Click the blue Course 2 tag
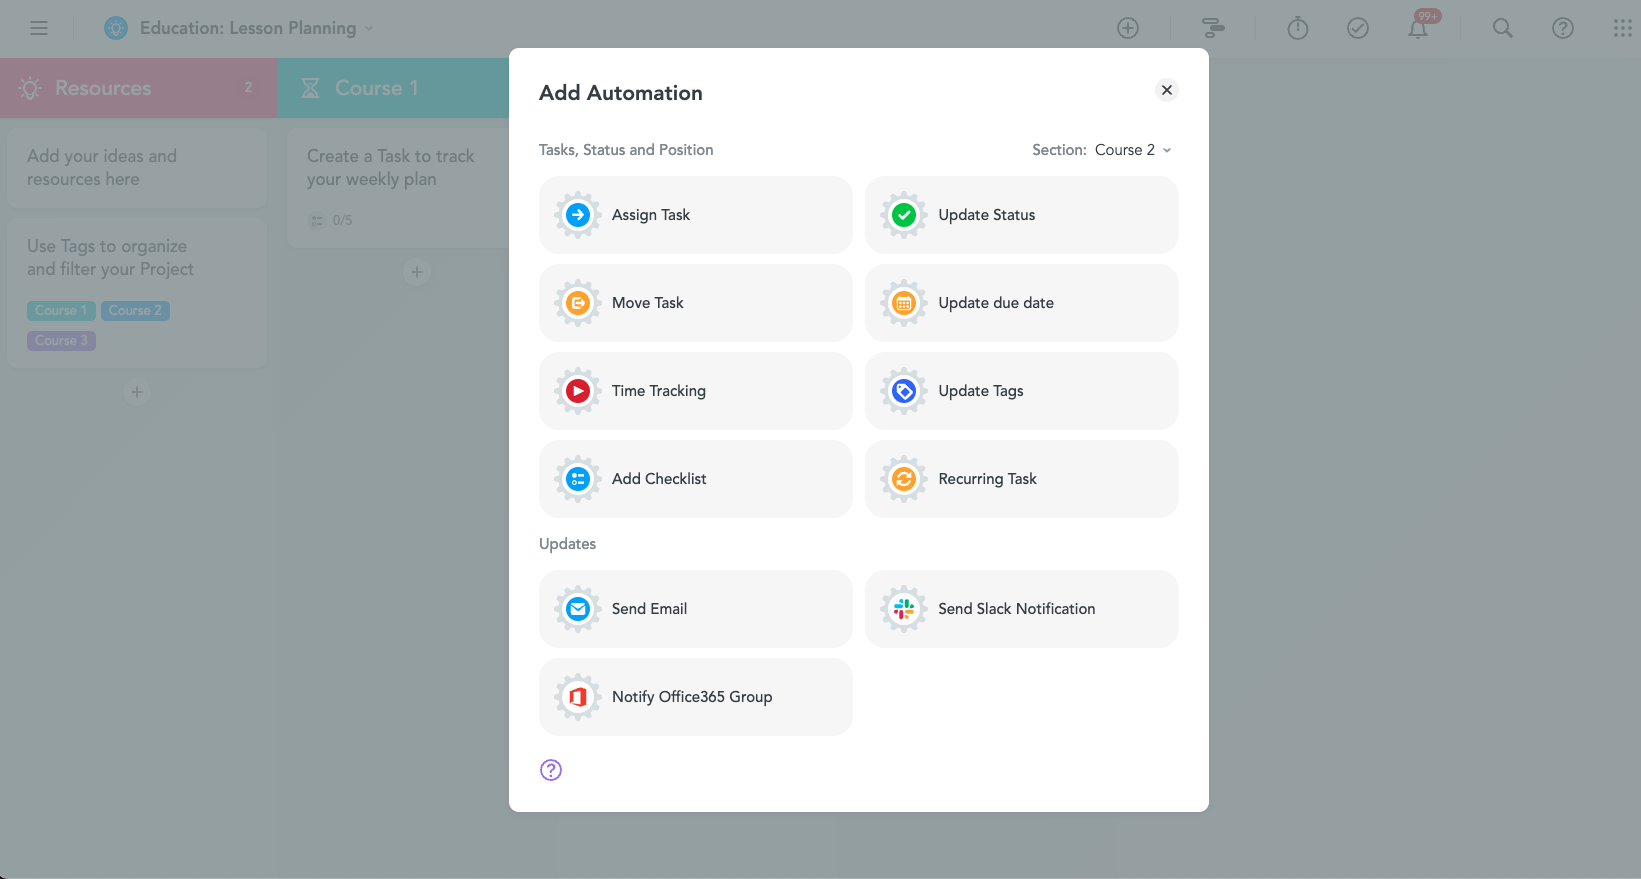 (135, 311)
